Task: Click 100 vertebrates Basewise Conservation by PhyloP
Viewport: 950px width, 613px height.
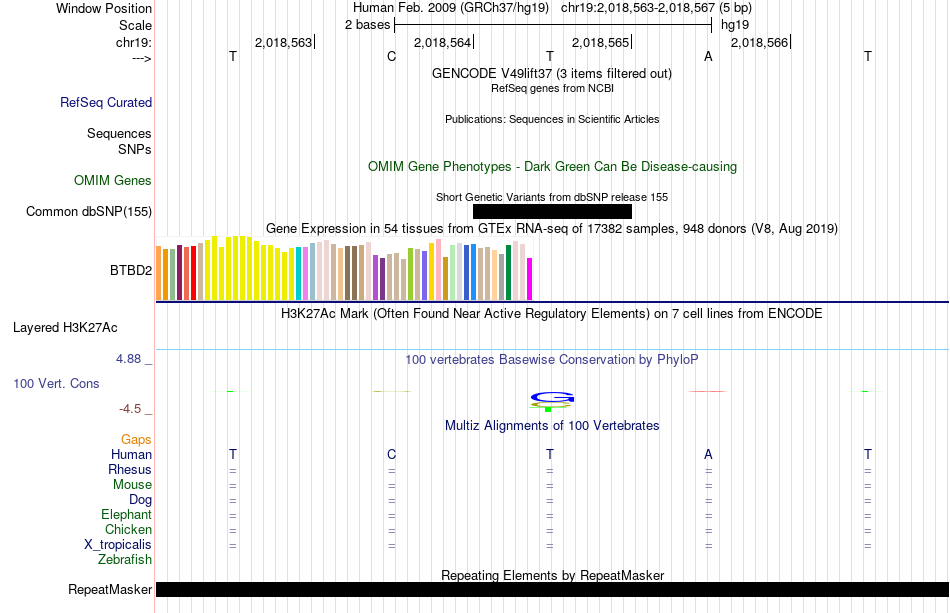Action: point(552,359)
